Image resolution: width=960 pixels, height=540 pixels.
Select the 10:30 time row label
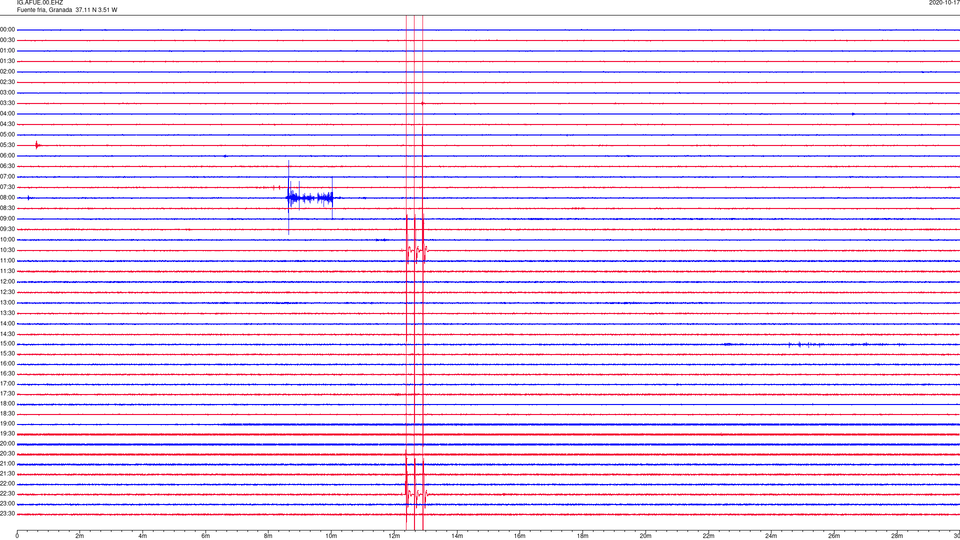7,250
